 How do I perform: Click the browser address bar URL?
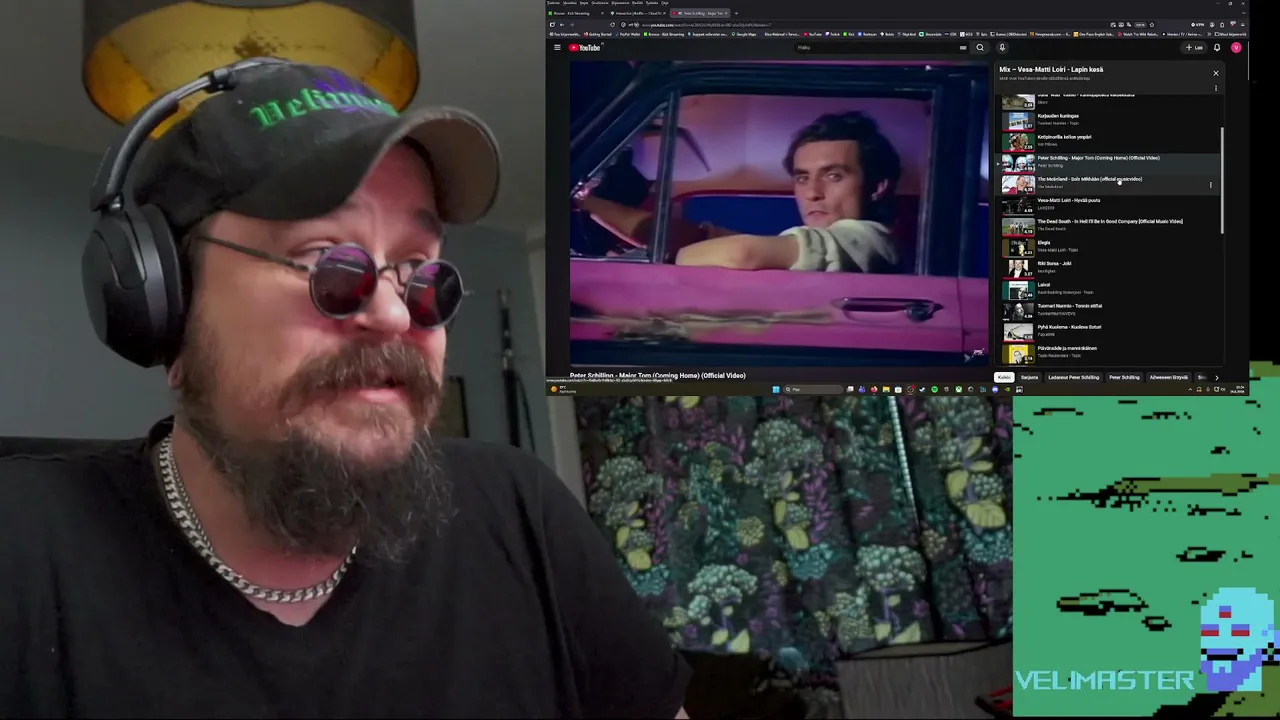(707, 25)
